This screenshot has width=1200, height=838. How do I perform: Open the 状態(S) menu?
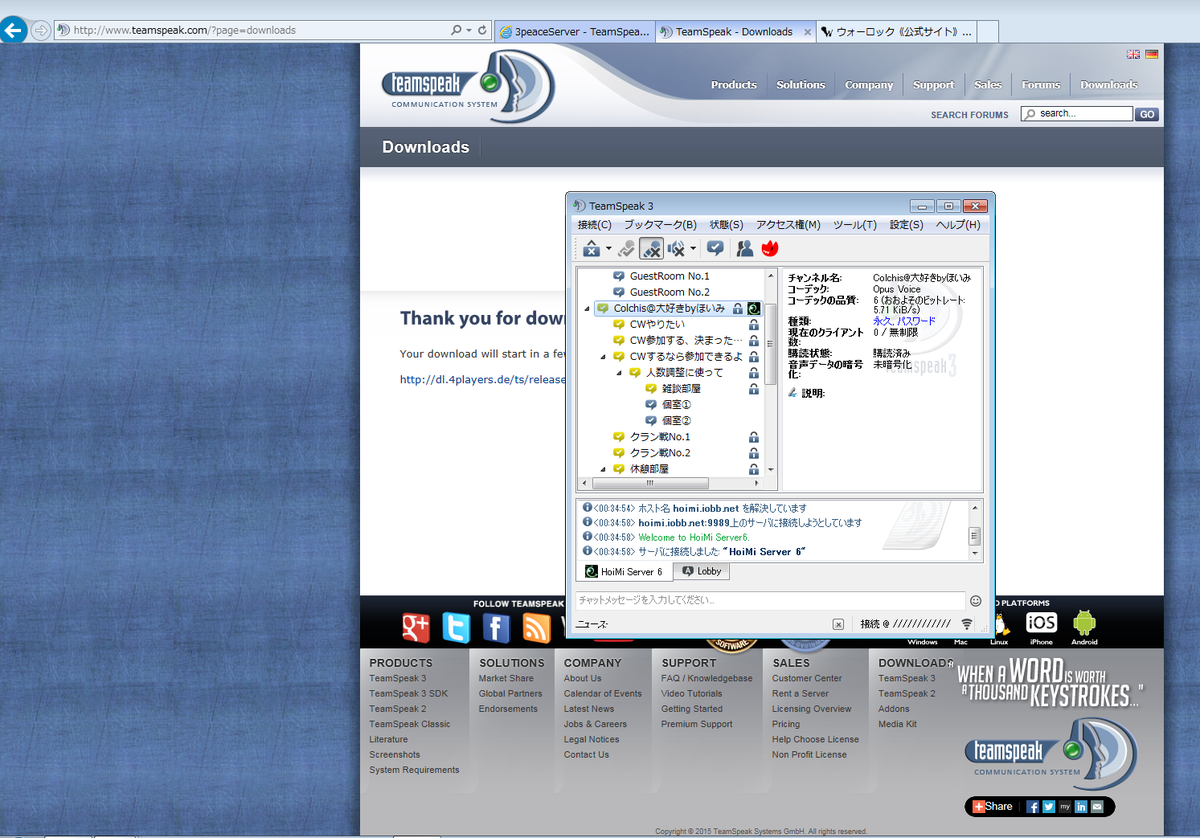tap(727, 225)
